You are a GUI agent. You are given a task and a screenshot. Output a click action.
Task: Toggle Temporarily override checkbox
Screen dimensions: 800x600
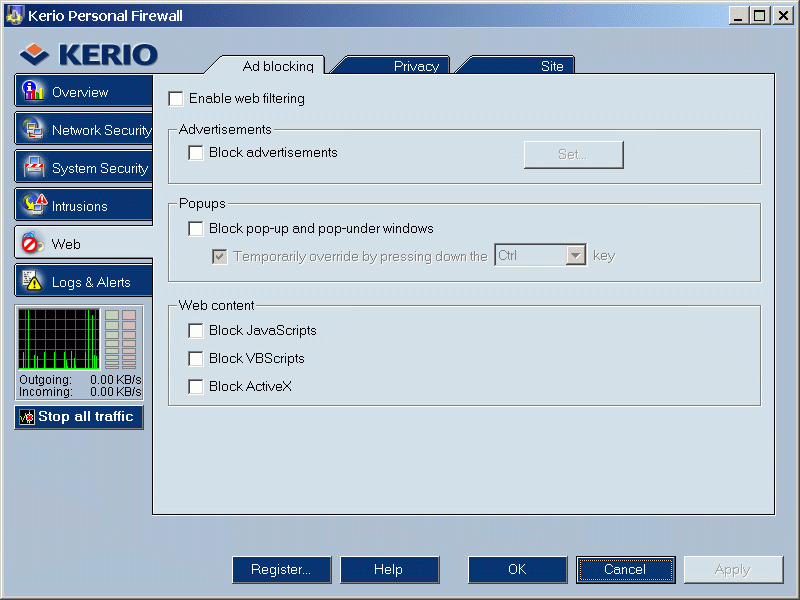coord(220,256)
